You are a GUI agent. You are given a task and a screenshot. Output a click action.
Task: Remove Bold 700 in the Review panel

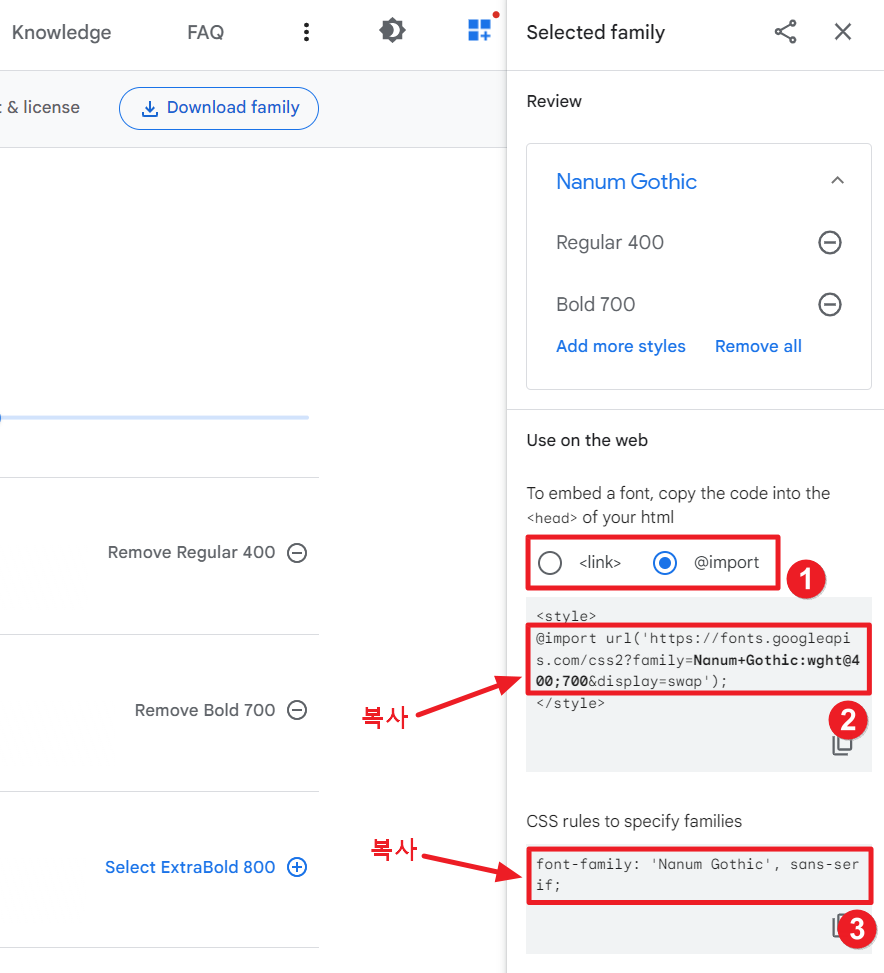829,304
